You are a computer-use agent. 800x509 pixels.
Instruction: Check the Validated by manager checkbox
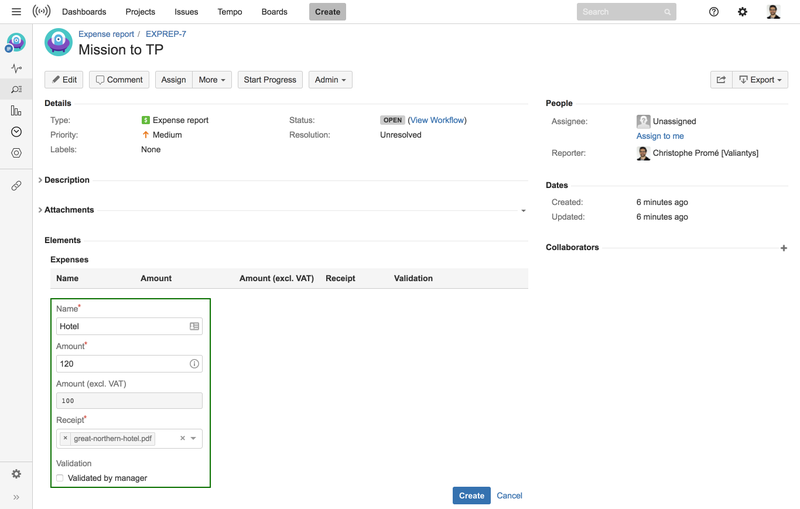pyautogui.click(x=60, y=478)
